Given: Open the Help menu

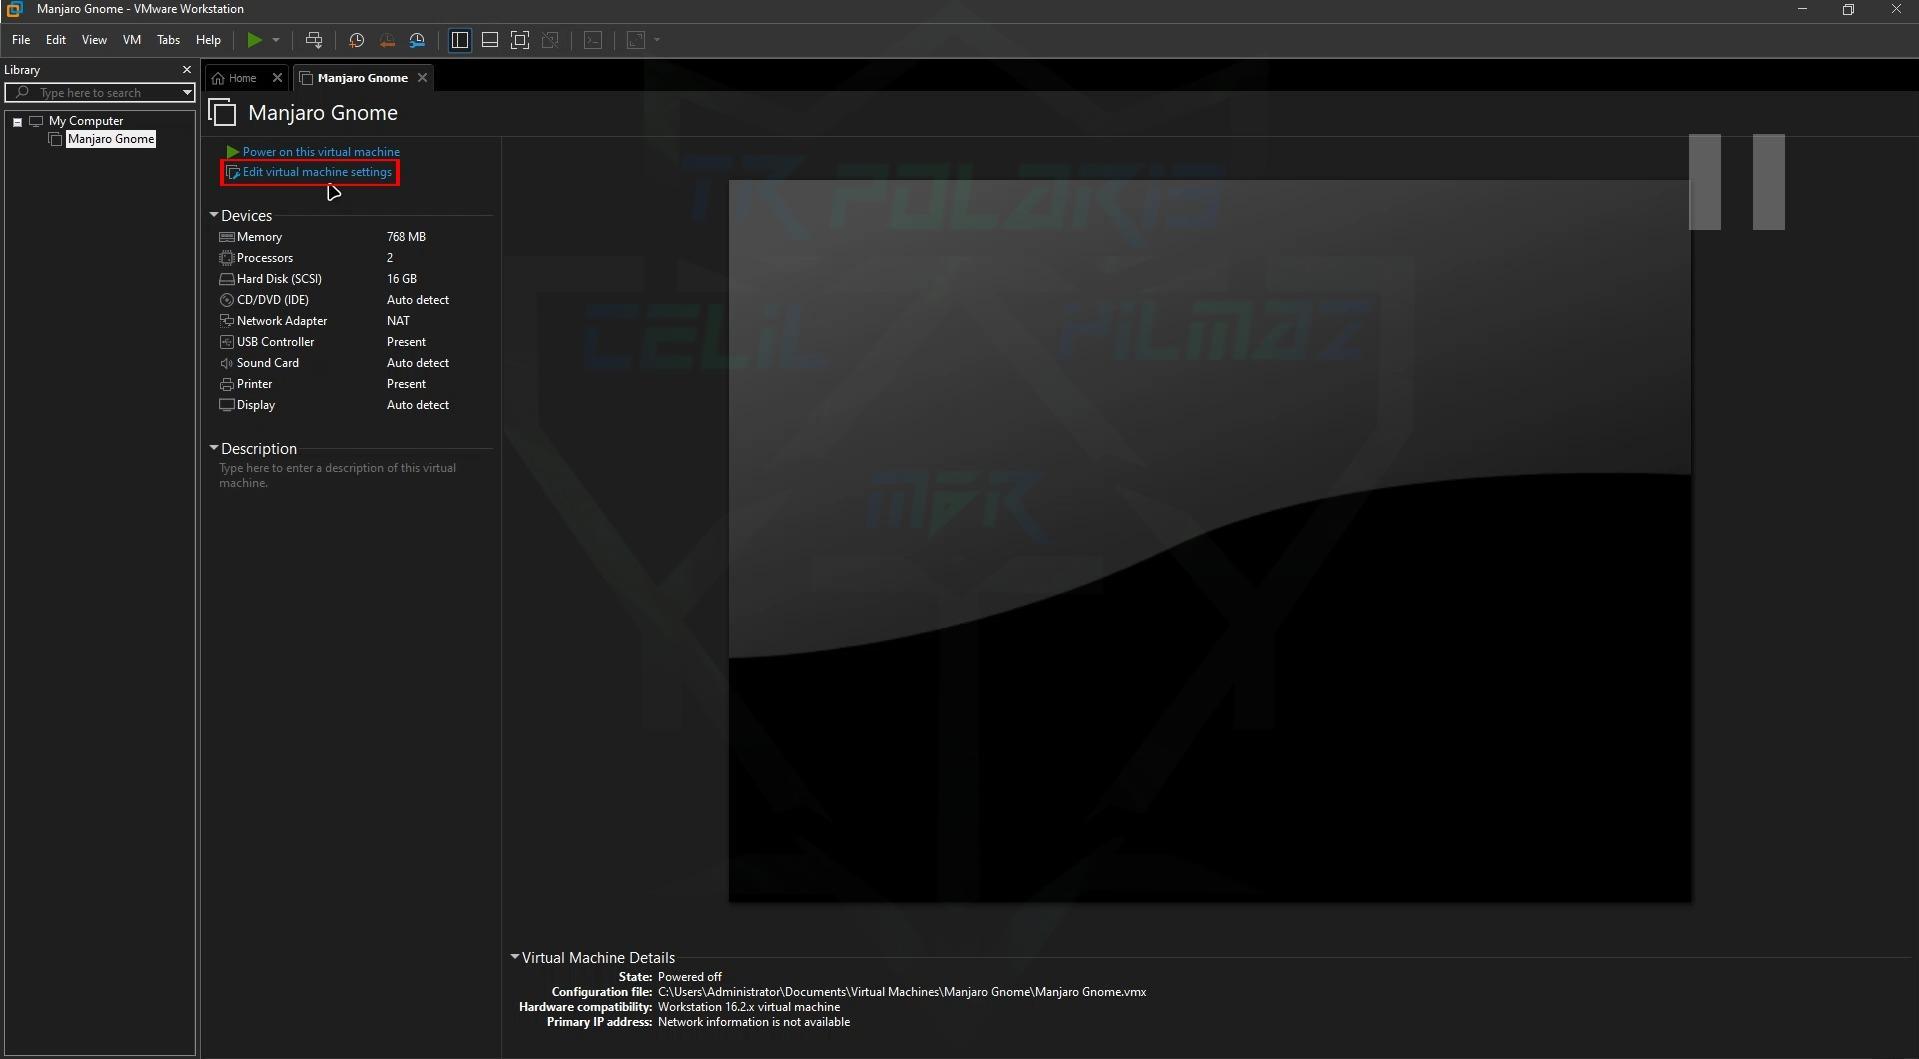Looking at the screenshot, I should [x=208, y=40].
